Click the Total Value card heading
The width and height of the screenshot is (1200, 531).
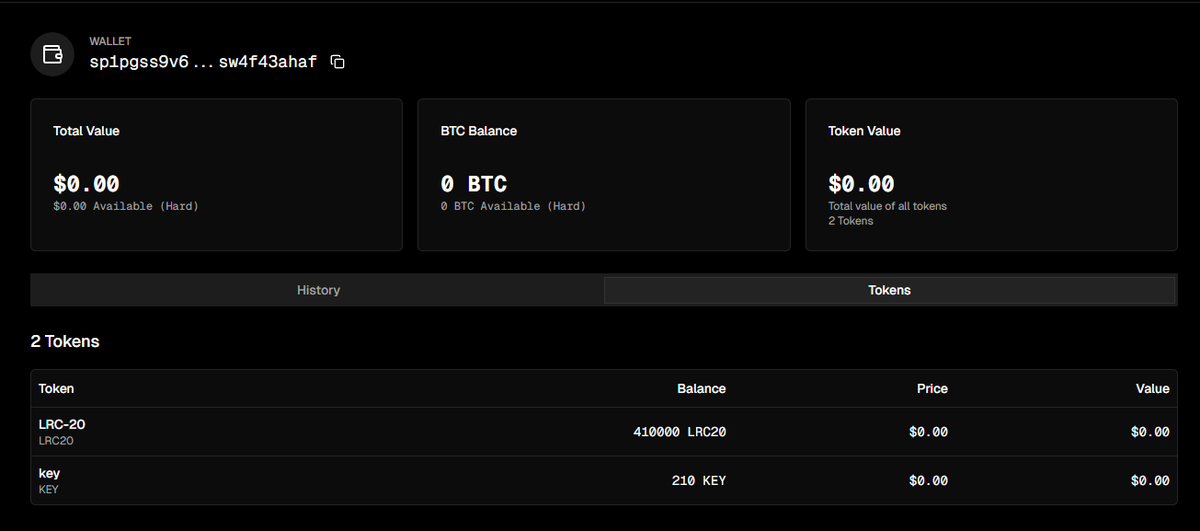point(86,131)
